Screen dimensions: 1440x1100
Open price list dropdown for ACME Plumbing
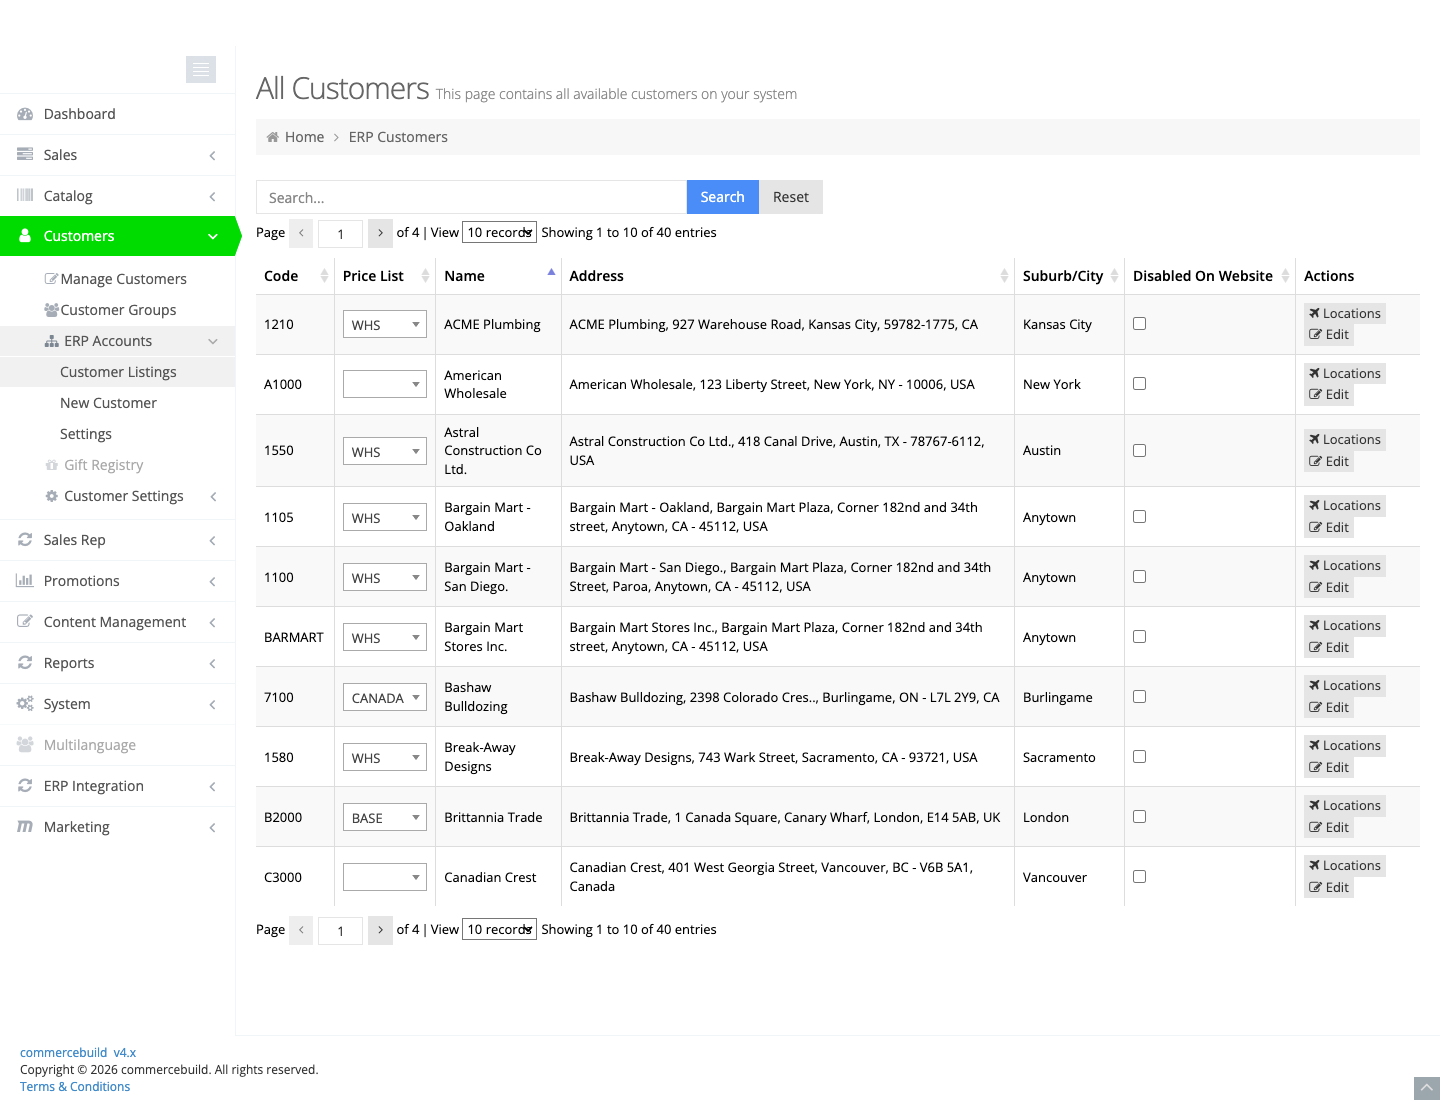point(385,324)
